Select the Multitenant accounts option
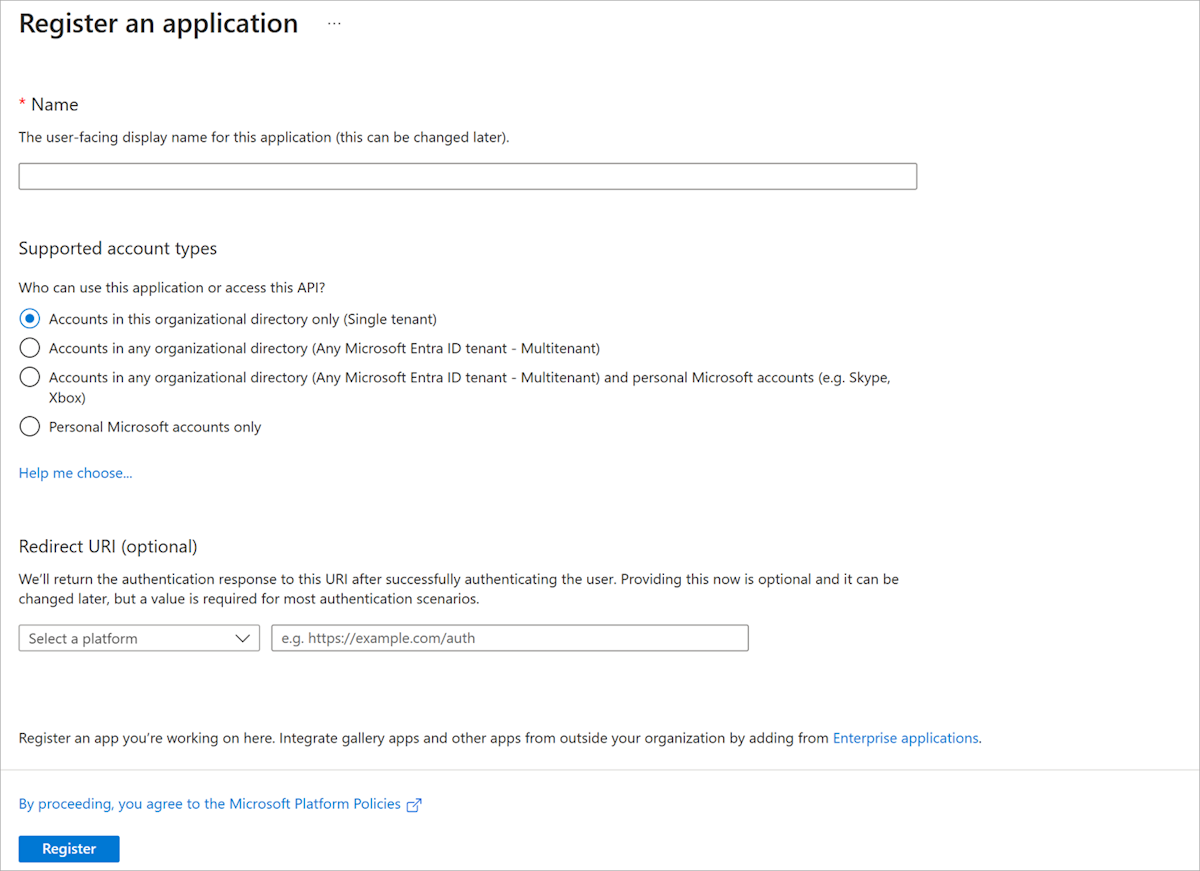This screenshot has width=1200, height=871. tap(29, 348)
